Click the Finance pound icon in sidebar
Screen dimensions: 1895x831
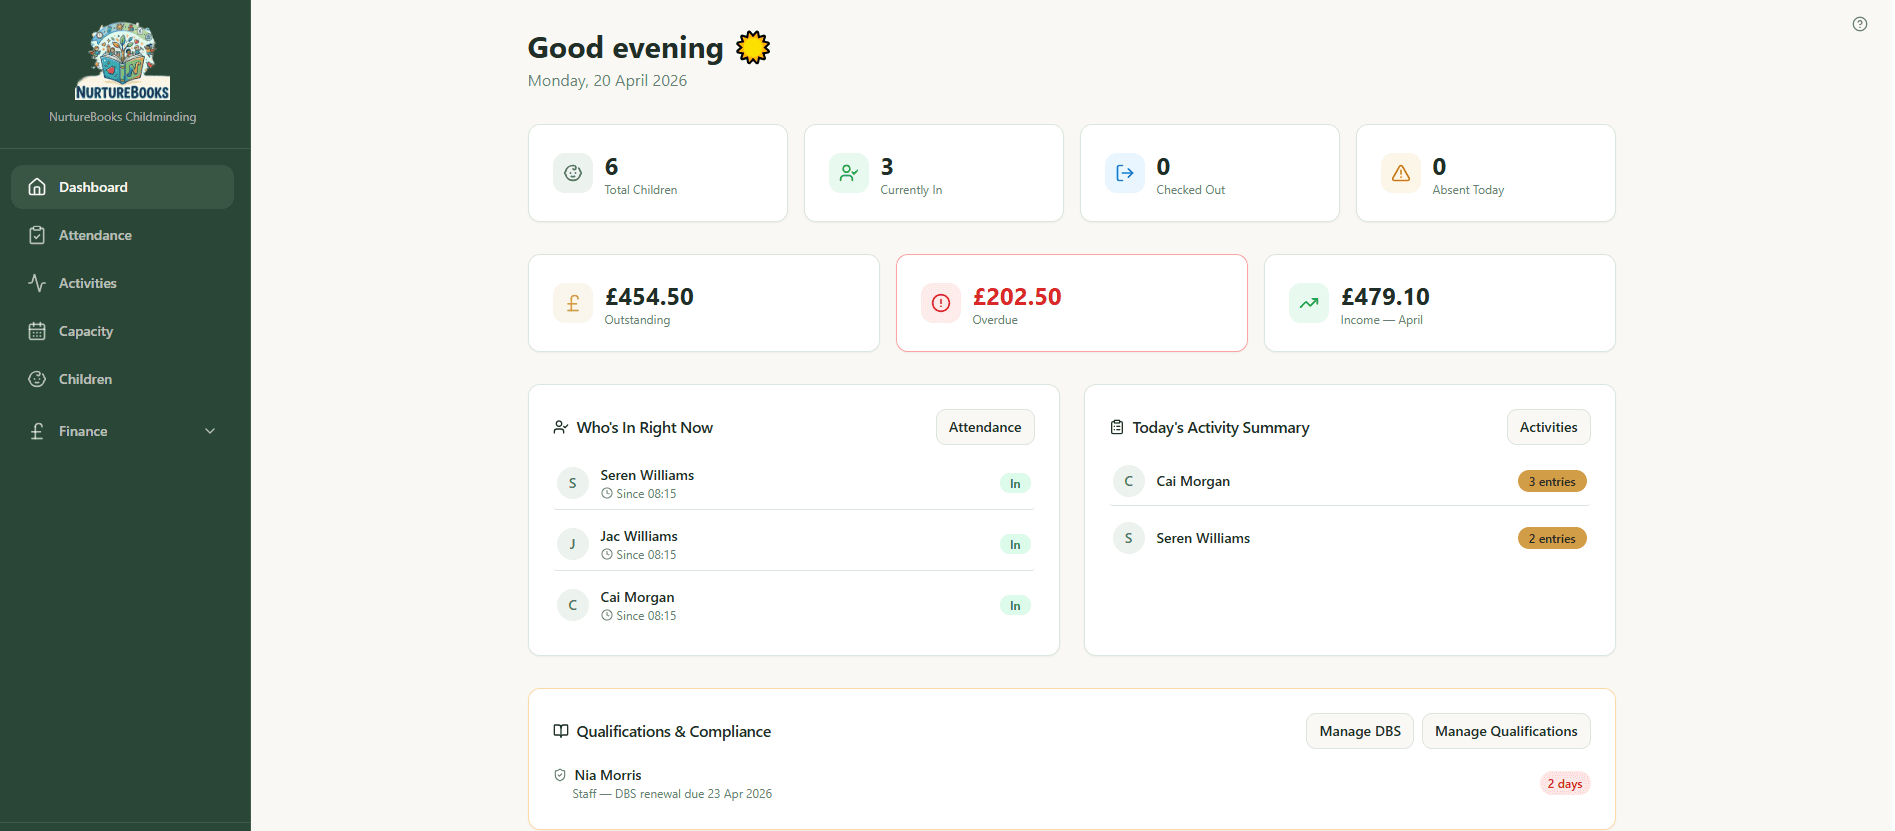click(x=37, y=431)
